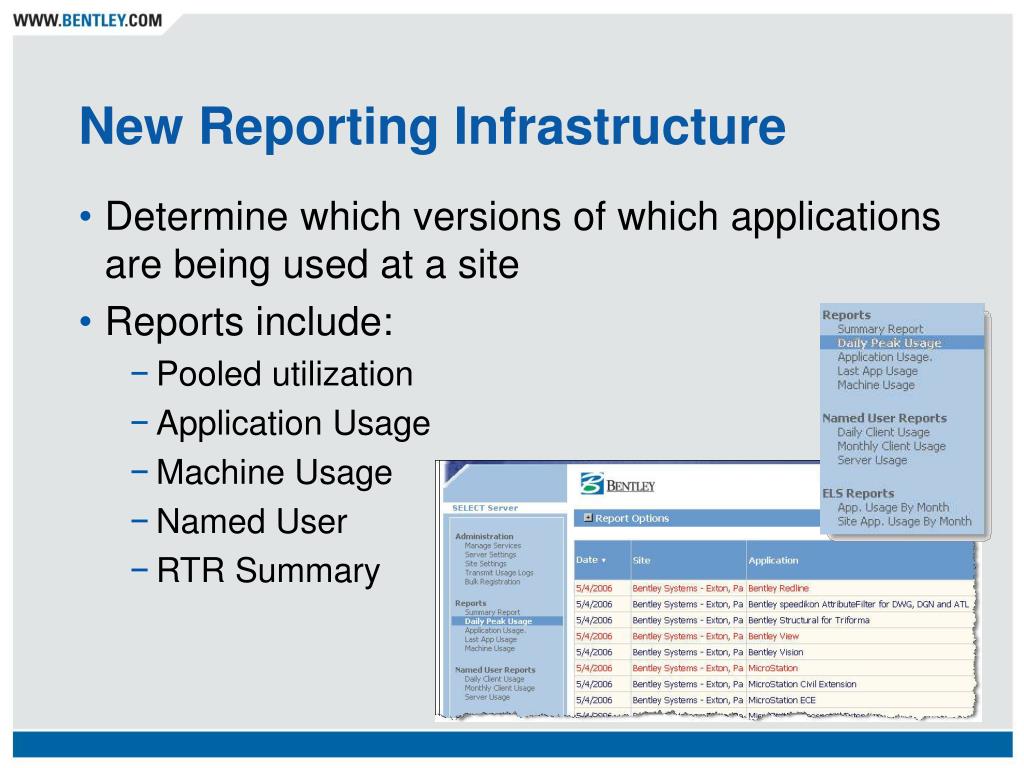Open App. Usage By Month ELS report
1024x768 pixels.
(x=893, y=507)
